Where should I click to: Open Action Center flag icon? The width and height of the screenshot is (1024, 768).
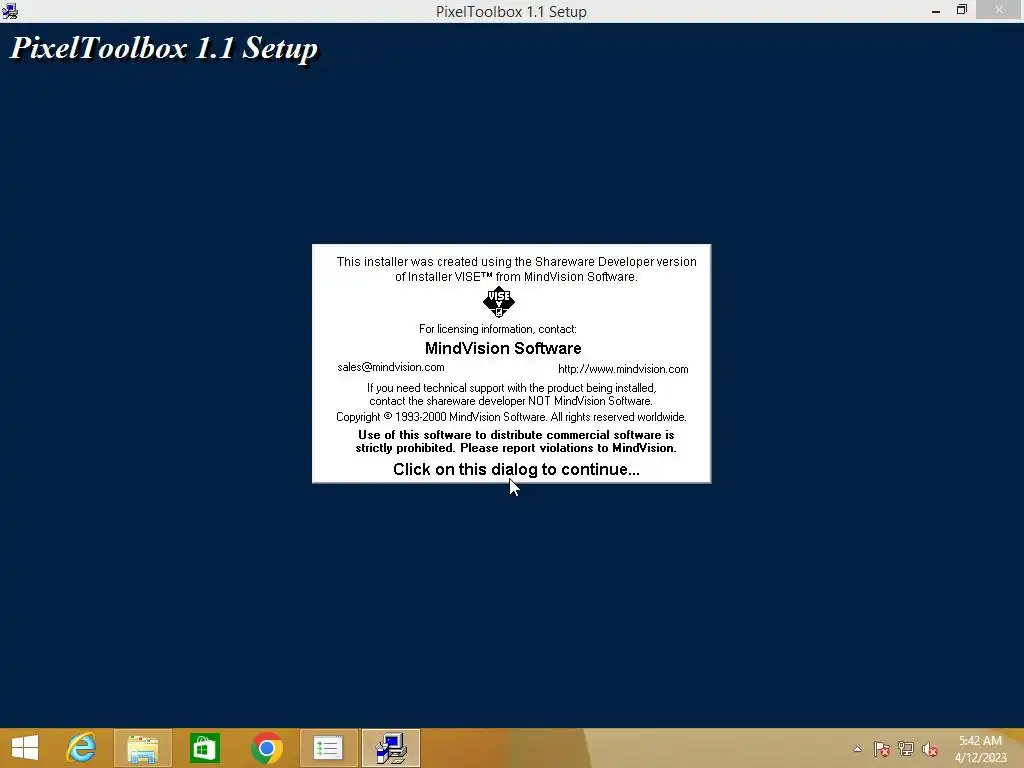(x=882, y=749)
